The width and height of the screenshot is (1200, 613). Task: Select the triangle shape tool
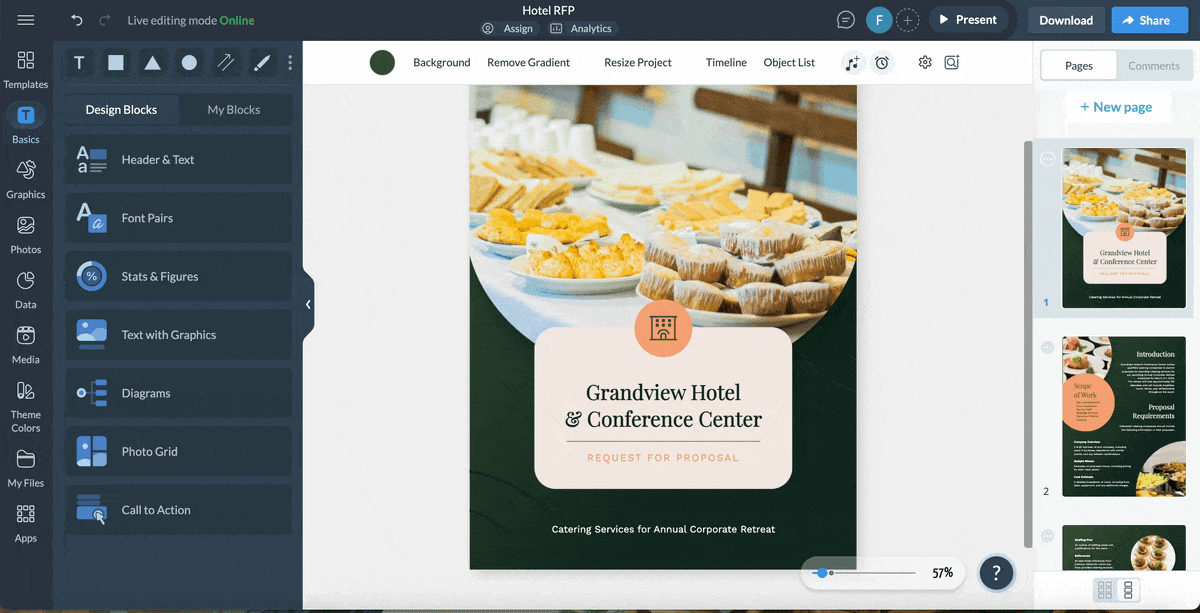152,63
